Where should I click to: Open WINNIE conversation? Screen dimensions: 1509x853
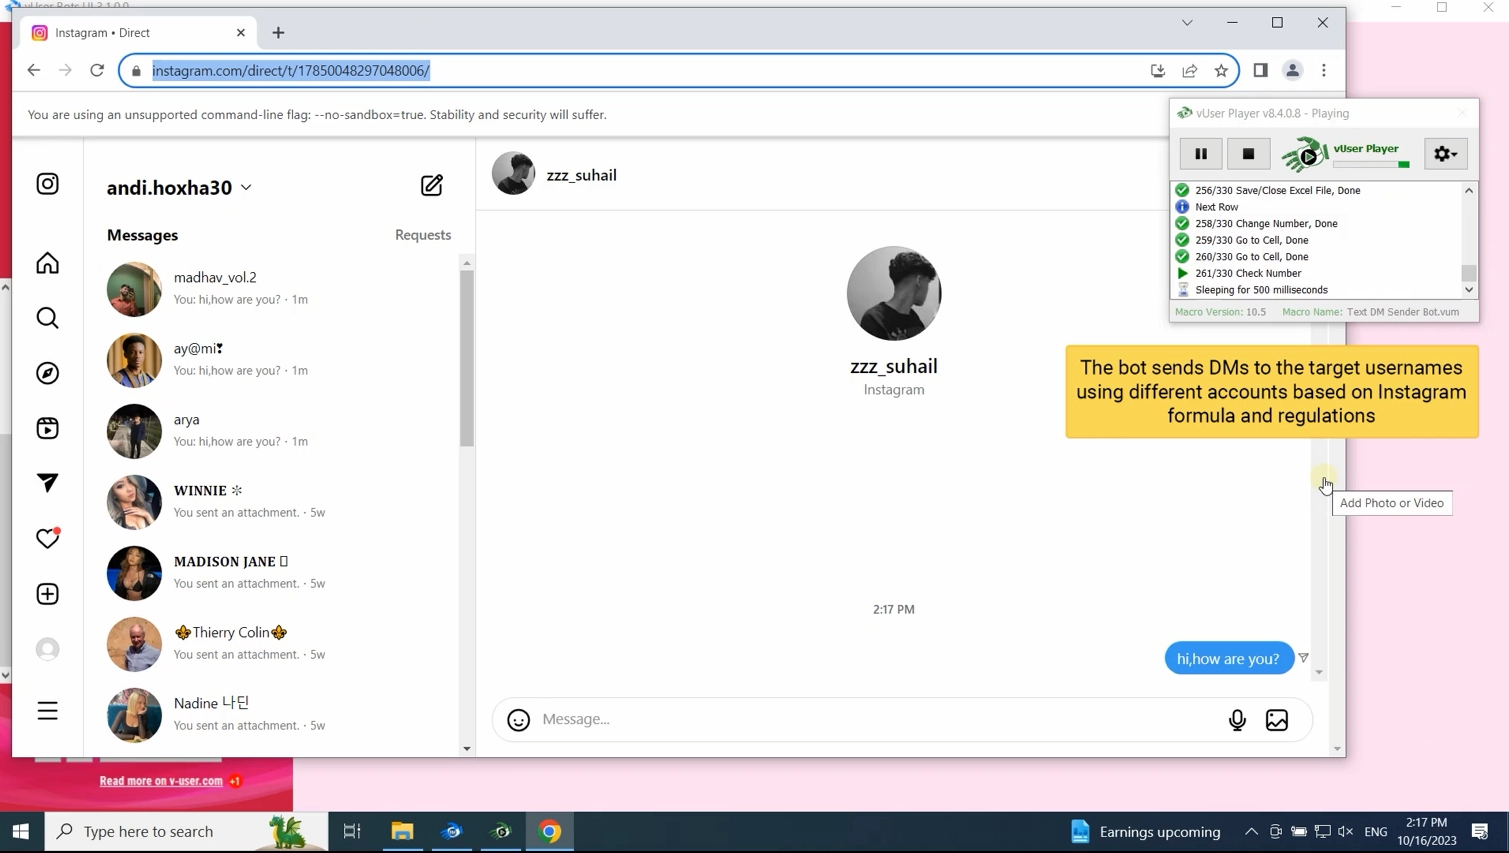[271, 502]
